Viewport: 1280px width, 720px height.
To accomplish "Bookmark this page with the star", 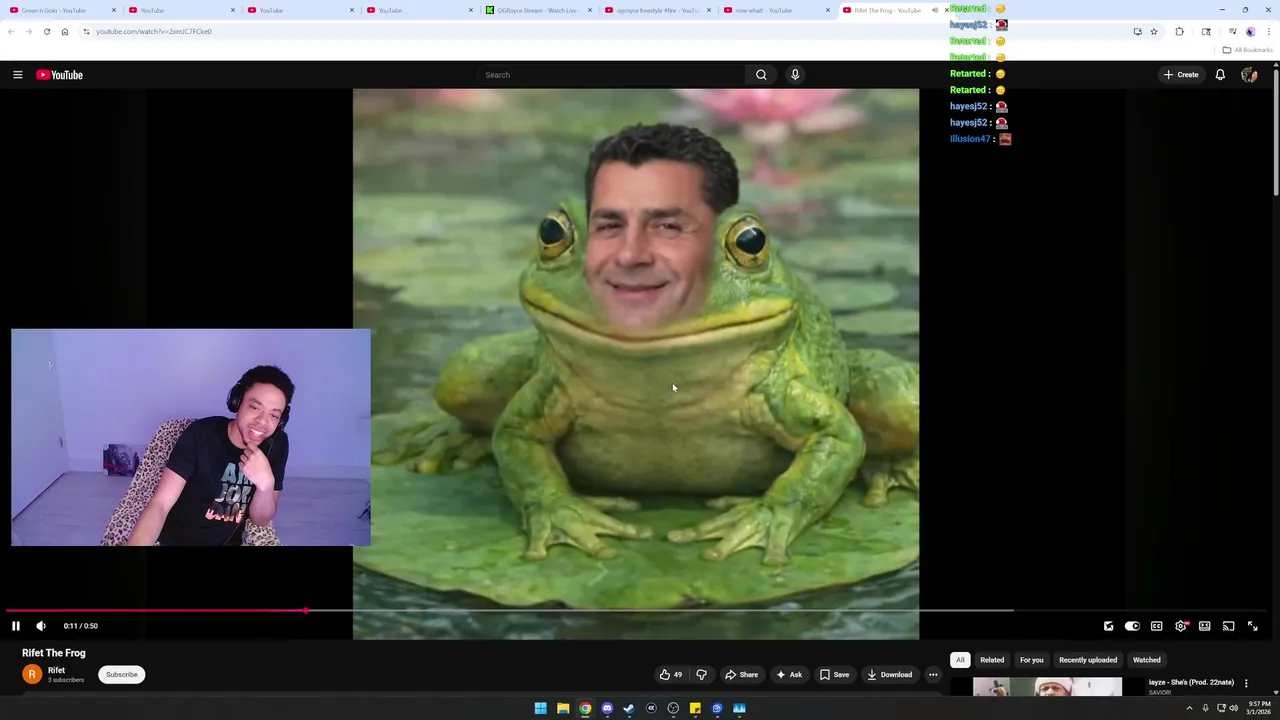I will click(1153, 32).
